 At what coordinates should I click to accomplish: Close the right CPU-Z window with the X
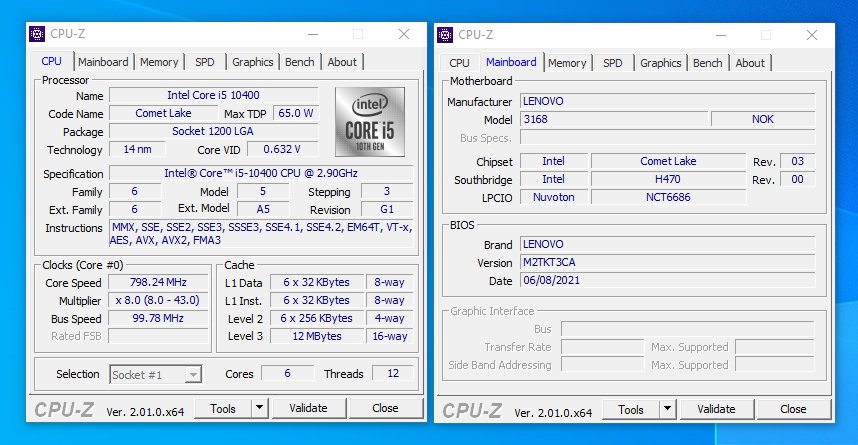[x=812, y=35]
